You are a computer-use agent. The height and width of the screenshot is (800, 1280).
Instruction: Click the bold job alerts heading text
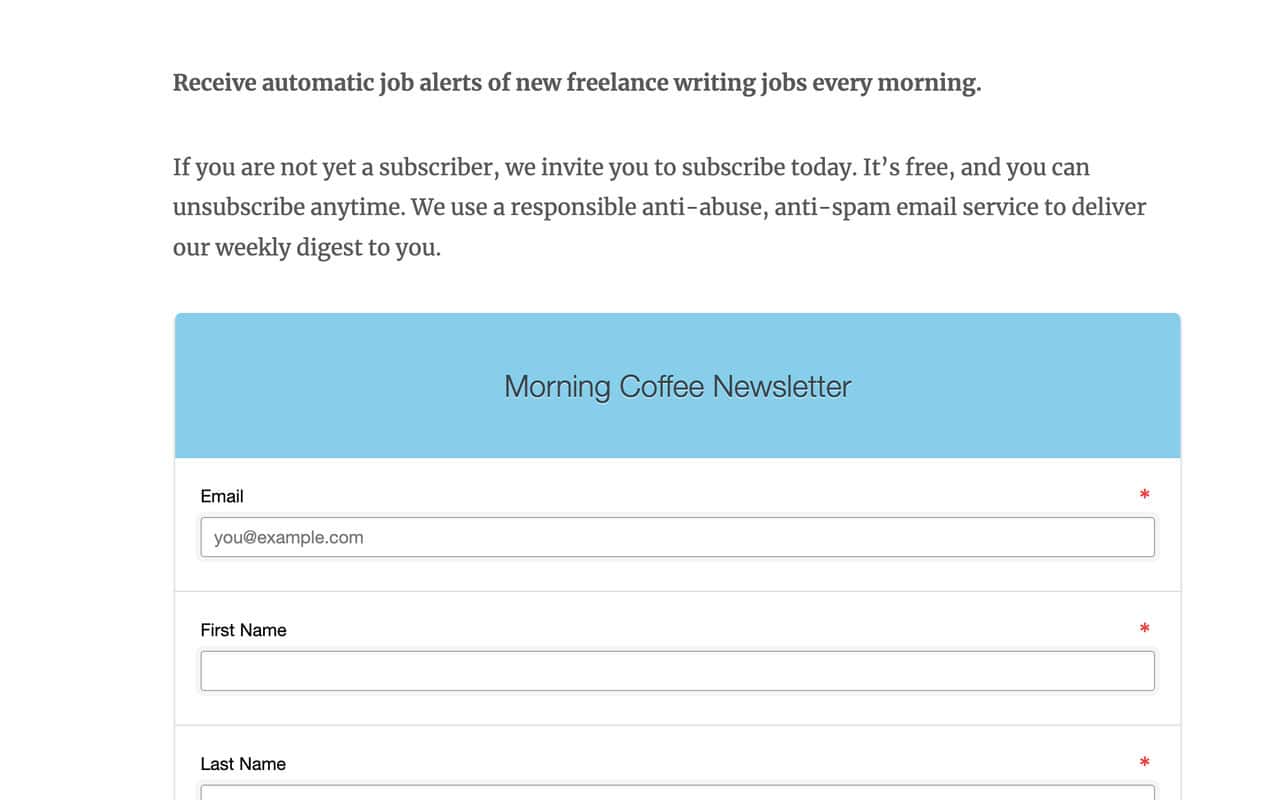[x=576, y=82]
